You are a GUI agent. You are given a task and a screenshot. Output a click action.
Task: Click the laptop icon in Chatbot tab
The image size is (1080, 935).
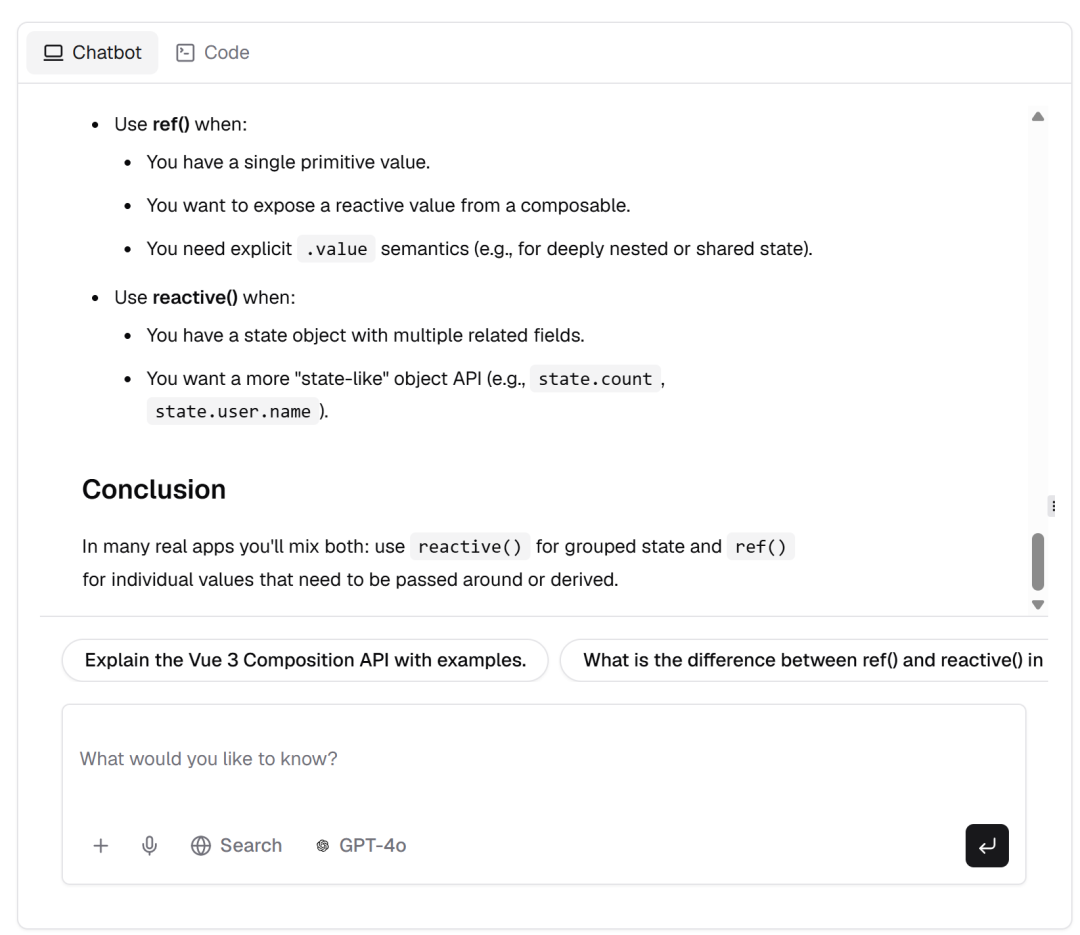click(53, 52)
